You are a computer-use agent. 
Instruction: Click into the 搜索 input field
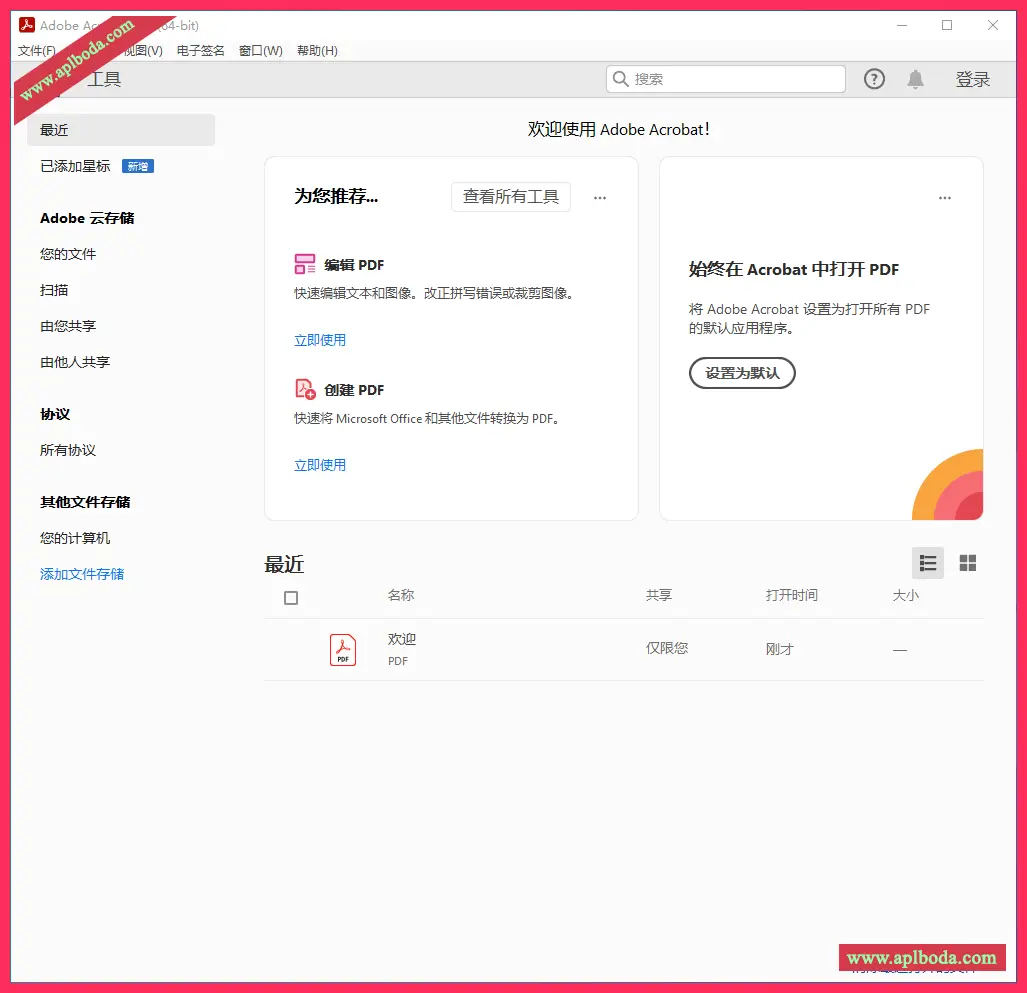(735, 79)
